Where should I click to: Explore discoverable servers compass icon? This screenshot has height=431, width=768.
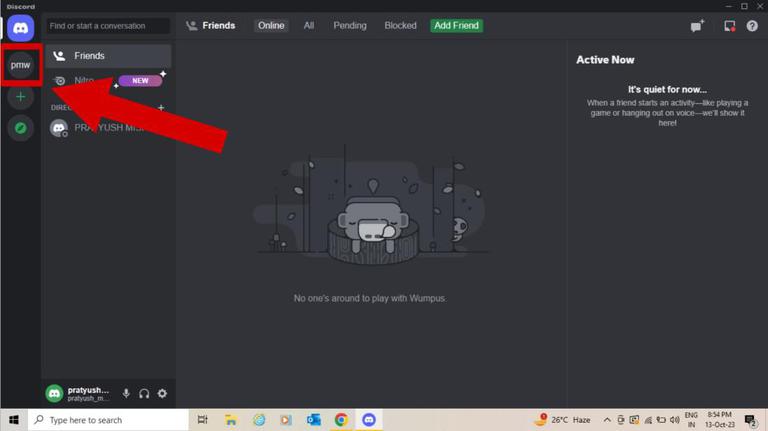click(21, 128)
